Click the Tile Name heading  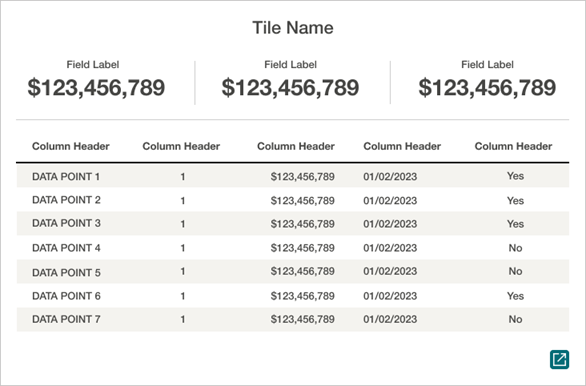pyautogui.click(x=293, y=28)
